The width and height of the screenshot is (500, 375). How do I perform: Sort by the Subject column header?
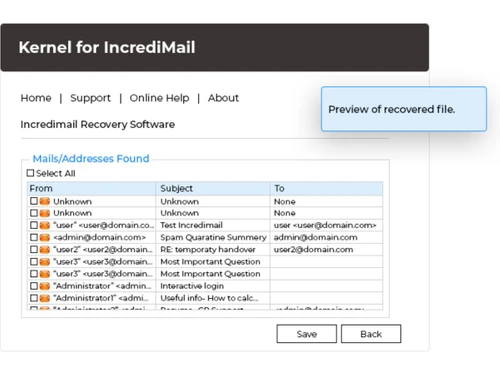tap(213, 189)
